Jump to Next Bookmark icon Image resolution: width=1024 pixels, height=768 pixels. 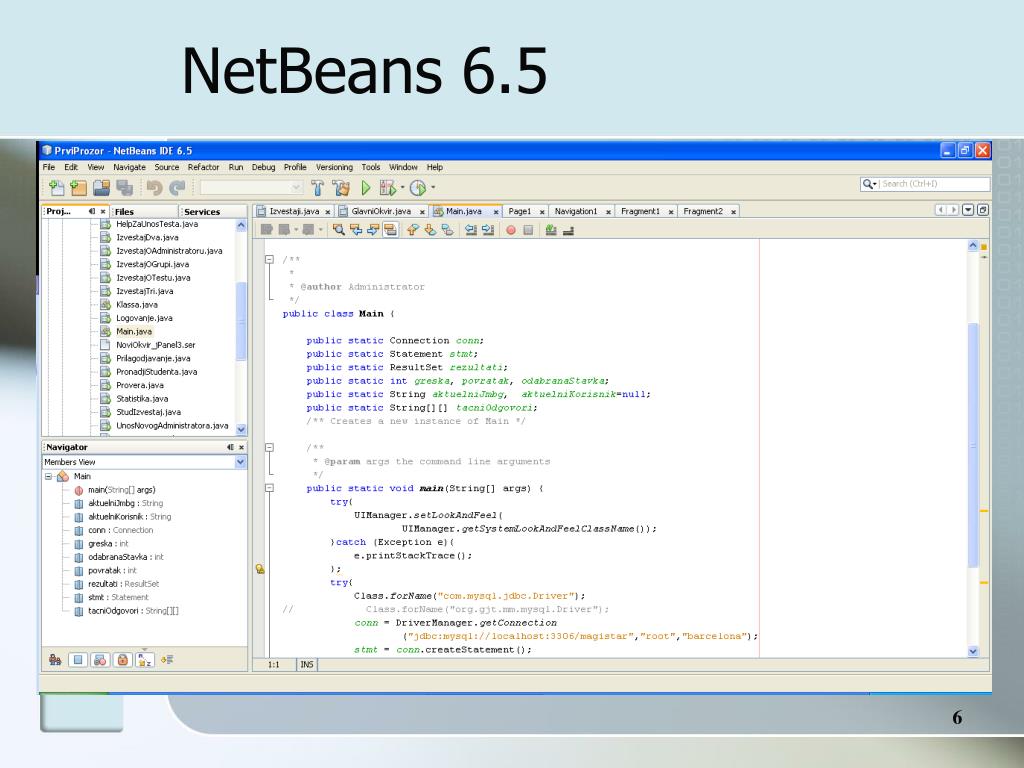(430, 230)
